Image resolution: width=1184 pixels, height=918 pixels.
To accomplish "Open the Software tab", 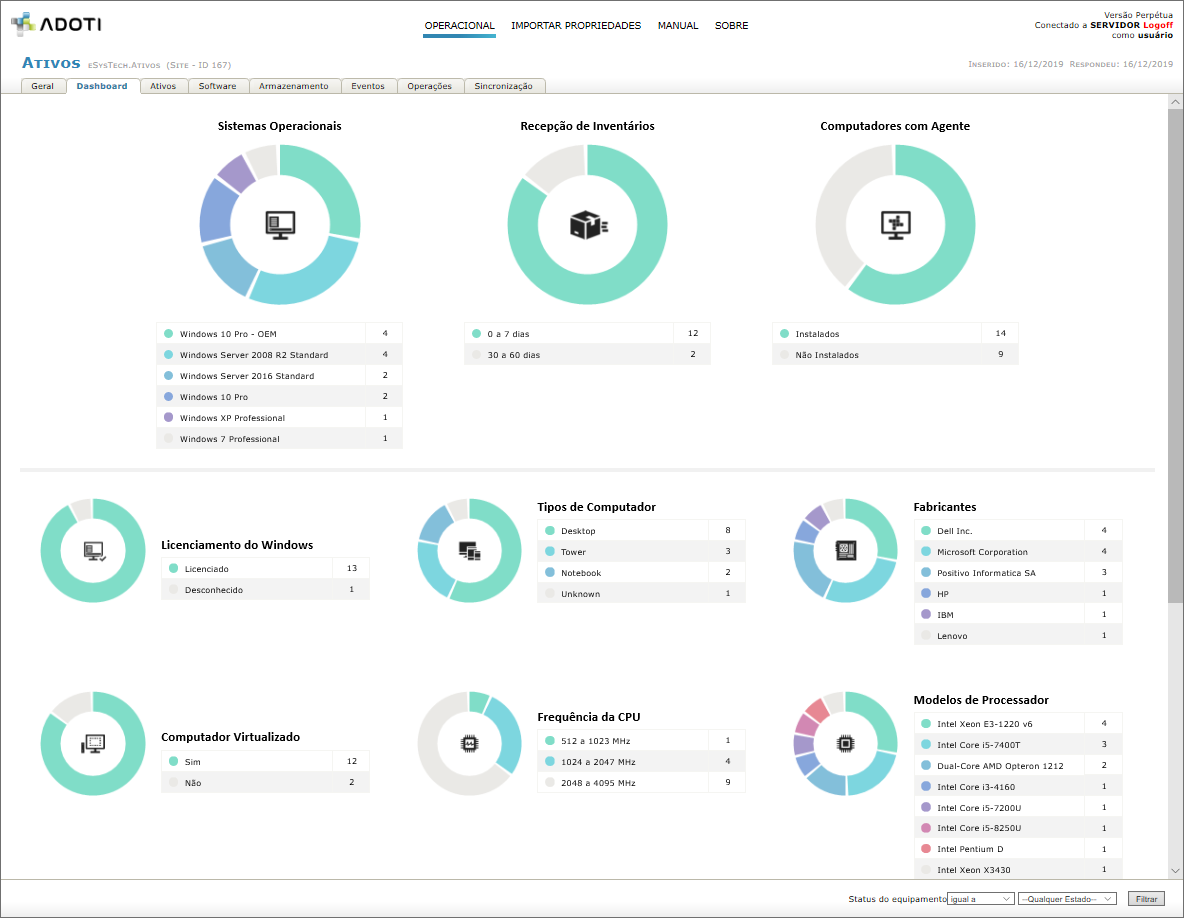I will click(217, 86).
